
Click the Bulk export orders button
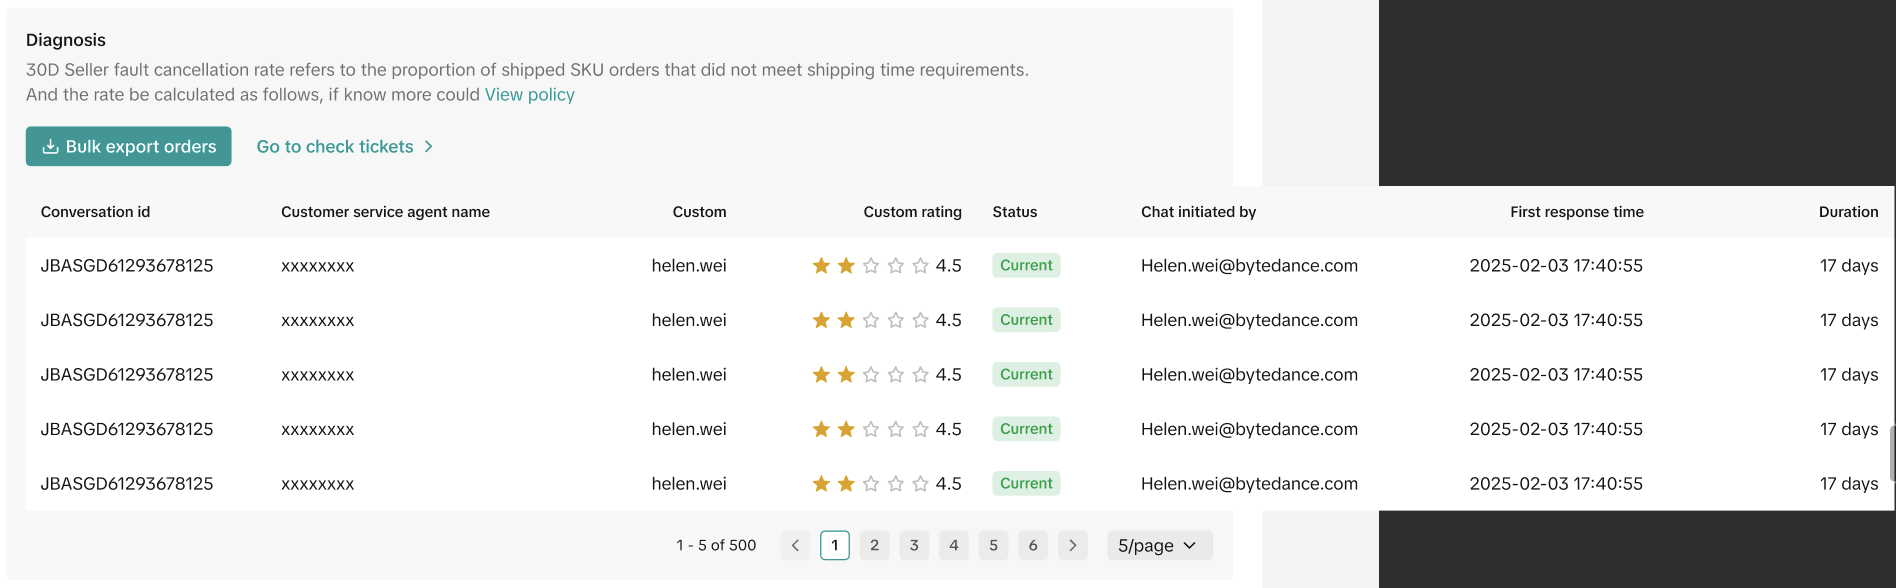(x=129, y=146)
